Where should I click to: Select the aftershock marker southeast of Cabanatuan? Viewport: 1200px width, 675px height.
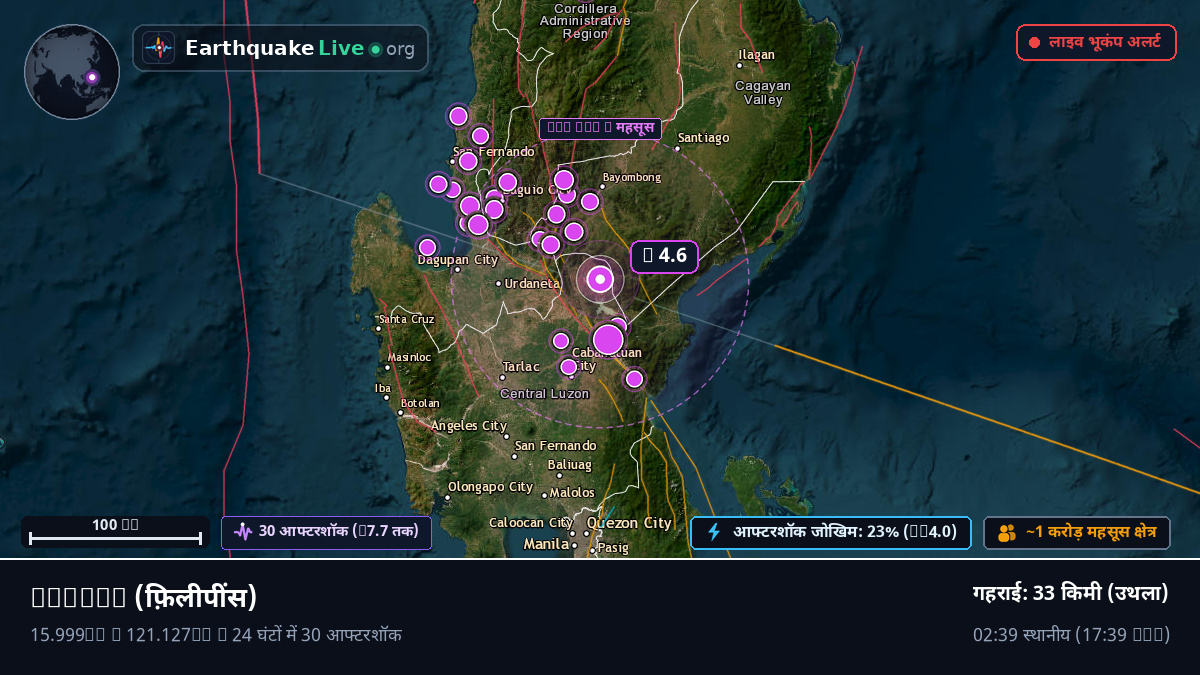634,378
